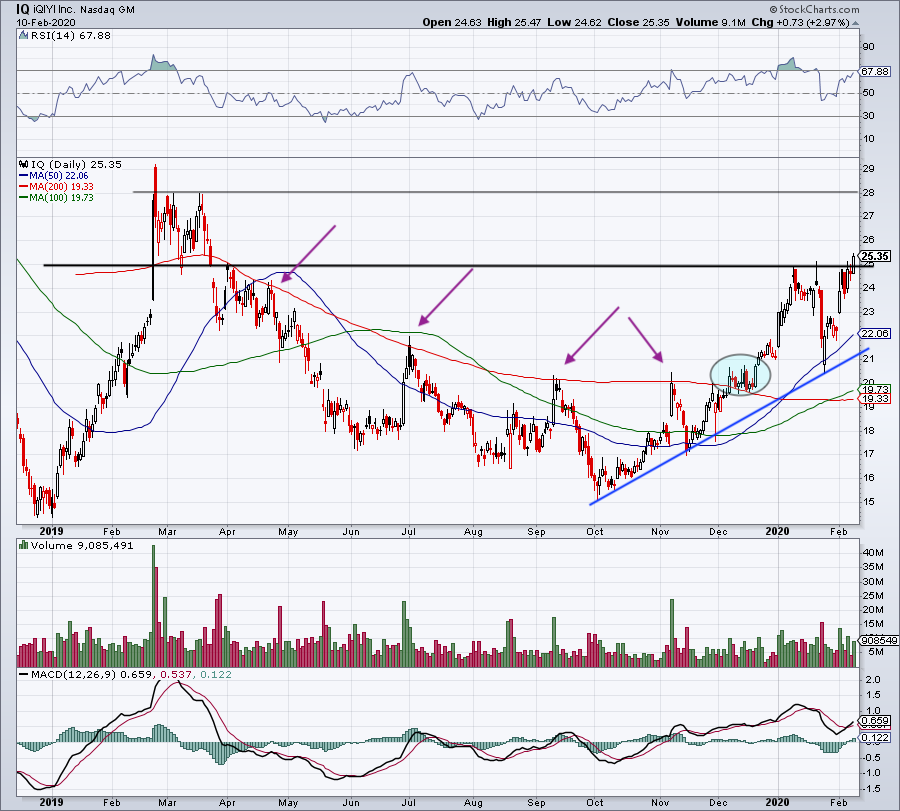Click the 90 level on RSI axis
Screen dimensions: 900x811
(868, 47)
